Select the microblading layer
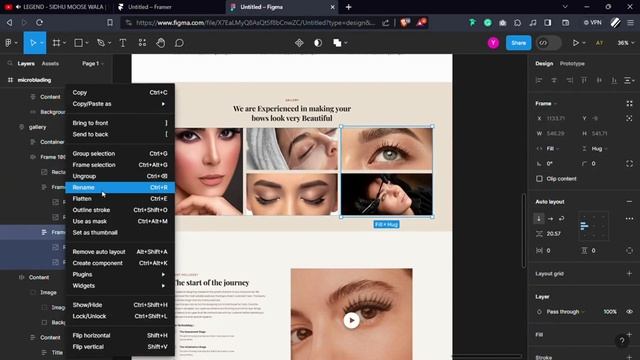 pyautogui.click(x=34, y=80)
